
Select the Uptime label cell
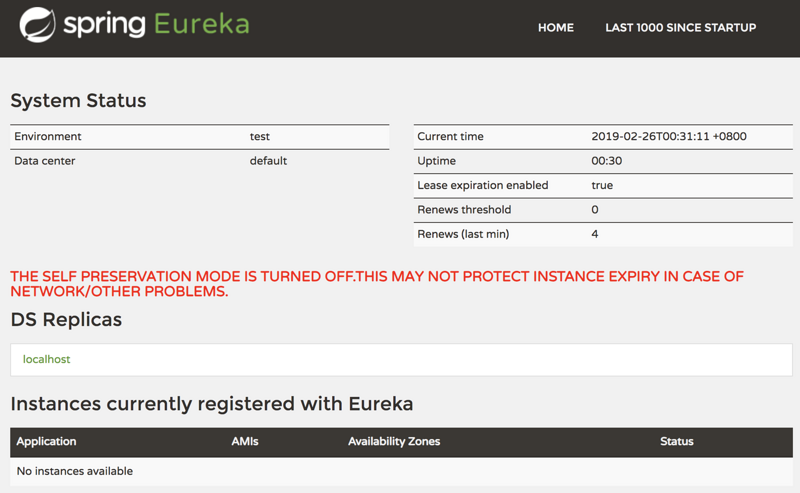coord(437,161)
